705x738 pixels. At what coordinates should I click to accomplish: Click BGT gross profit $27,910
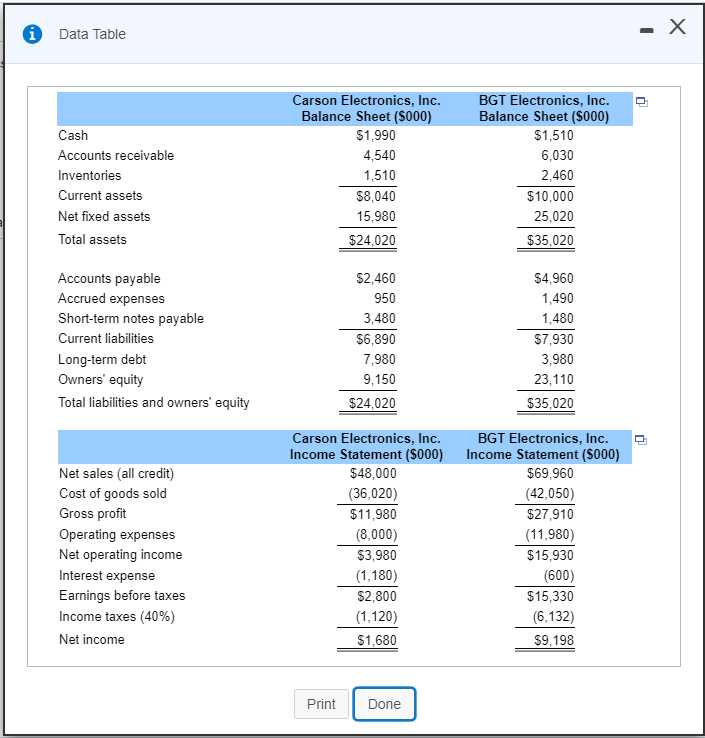[550, 514]
